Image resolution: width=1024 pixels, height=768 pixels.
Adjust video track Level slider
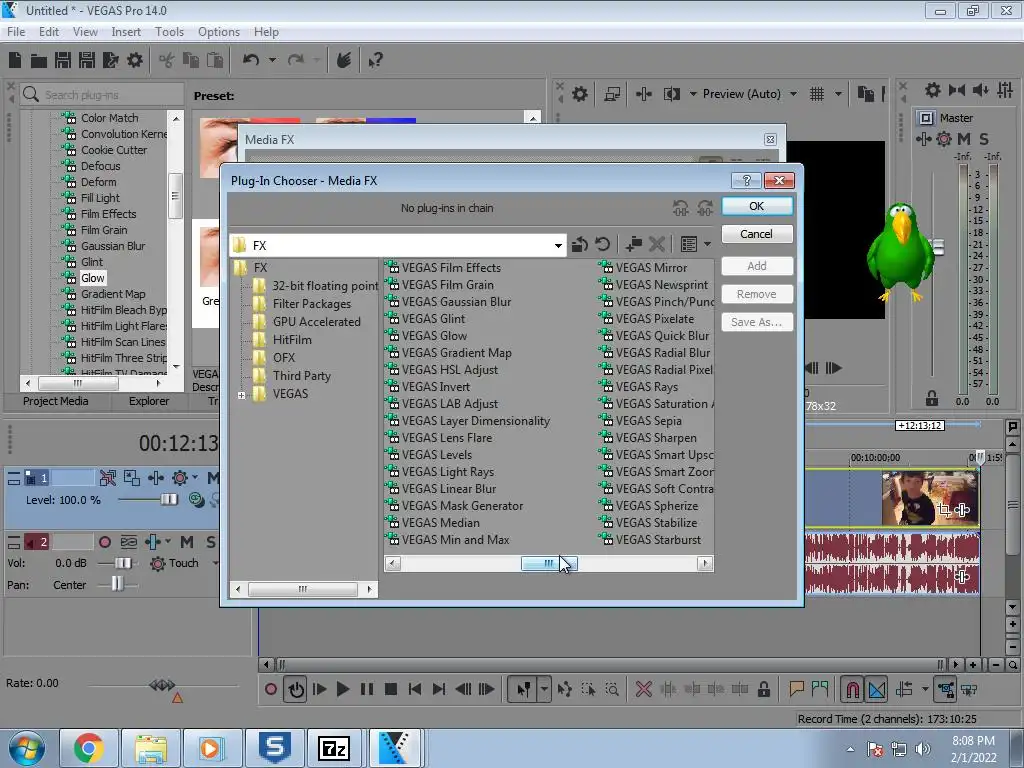click(168, 500)
